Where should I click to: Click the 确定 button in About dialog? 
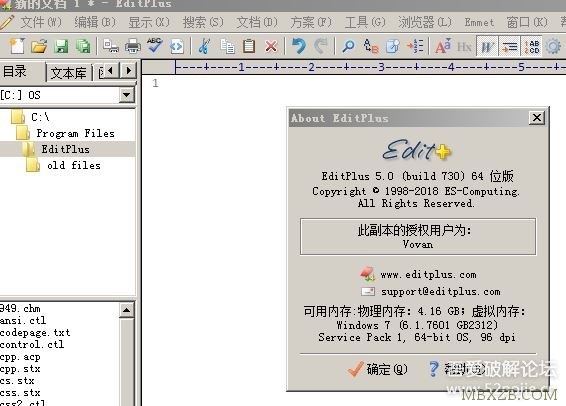pyautogui.click(x=378, y=369)
